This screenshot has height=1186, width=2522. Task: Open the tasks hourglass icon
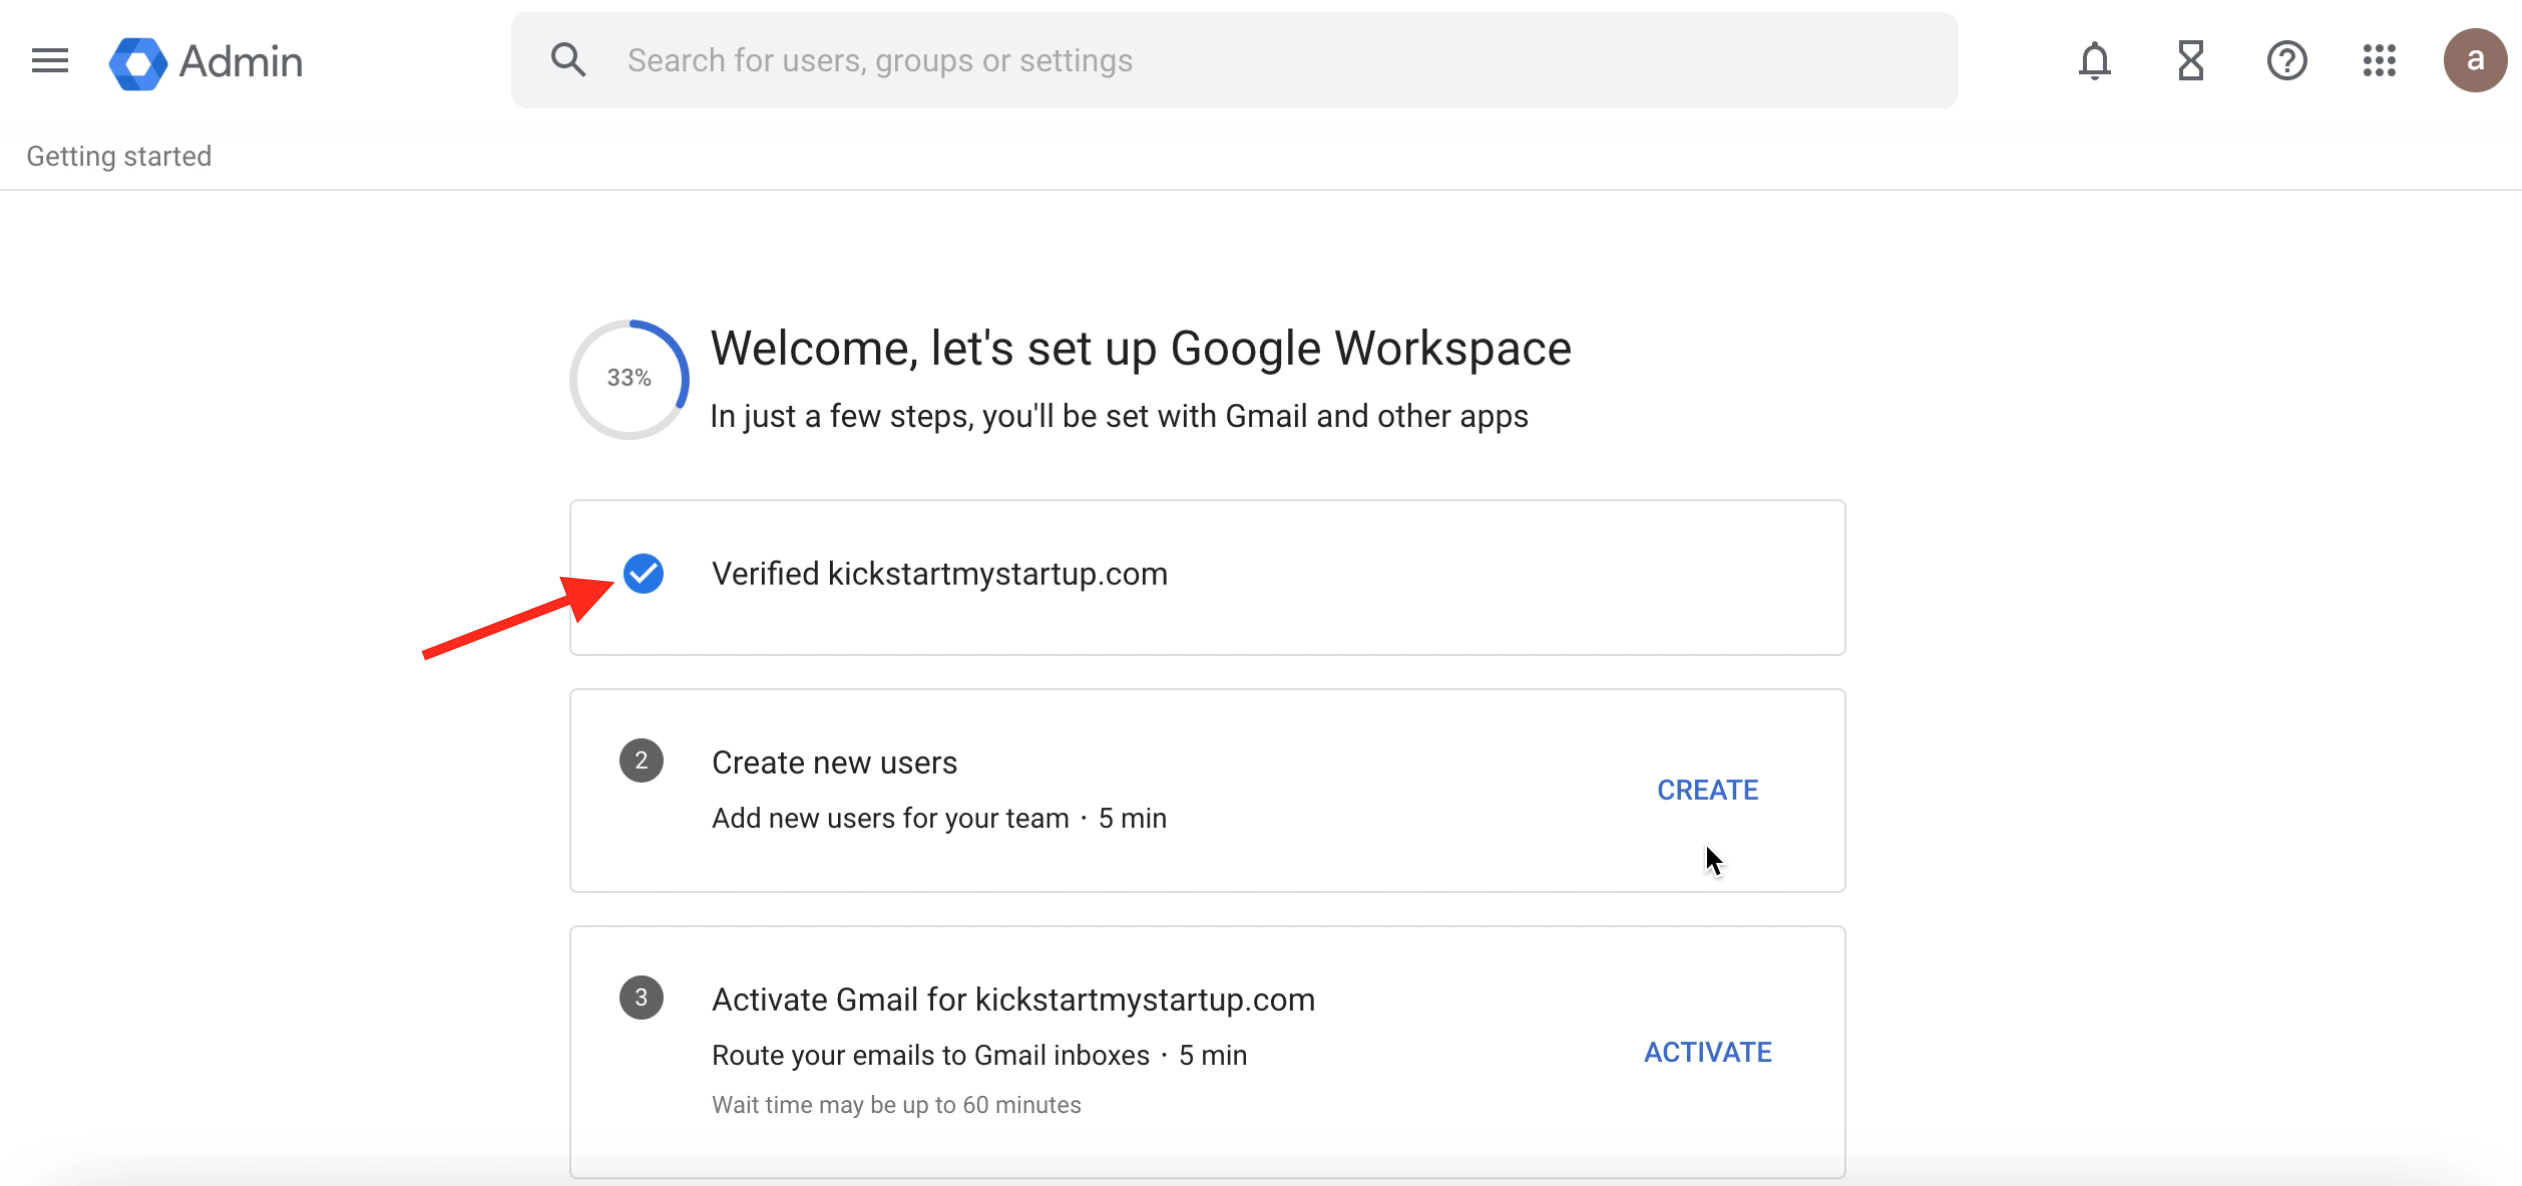[2190, 61]
